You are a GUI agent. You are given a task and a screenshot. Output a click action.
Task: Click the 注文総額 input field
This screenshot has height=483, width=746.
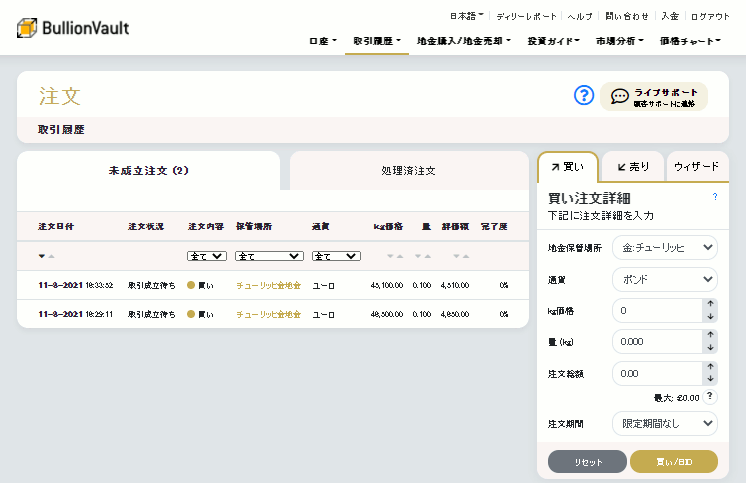[x=657, y=373]
